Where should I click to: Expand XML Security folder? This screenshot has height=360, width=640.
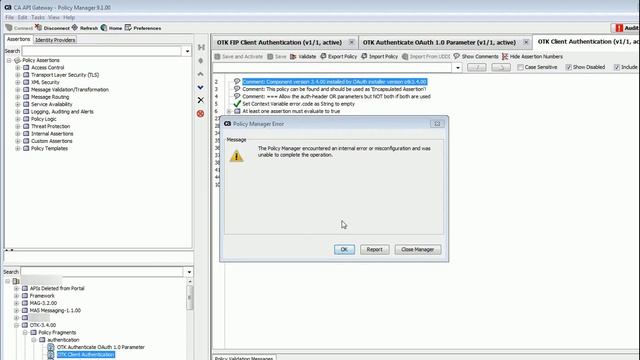tap(18, 82)
